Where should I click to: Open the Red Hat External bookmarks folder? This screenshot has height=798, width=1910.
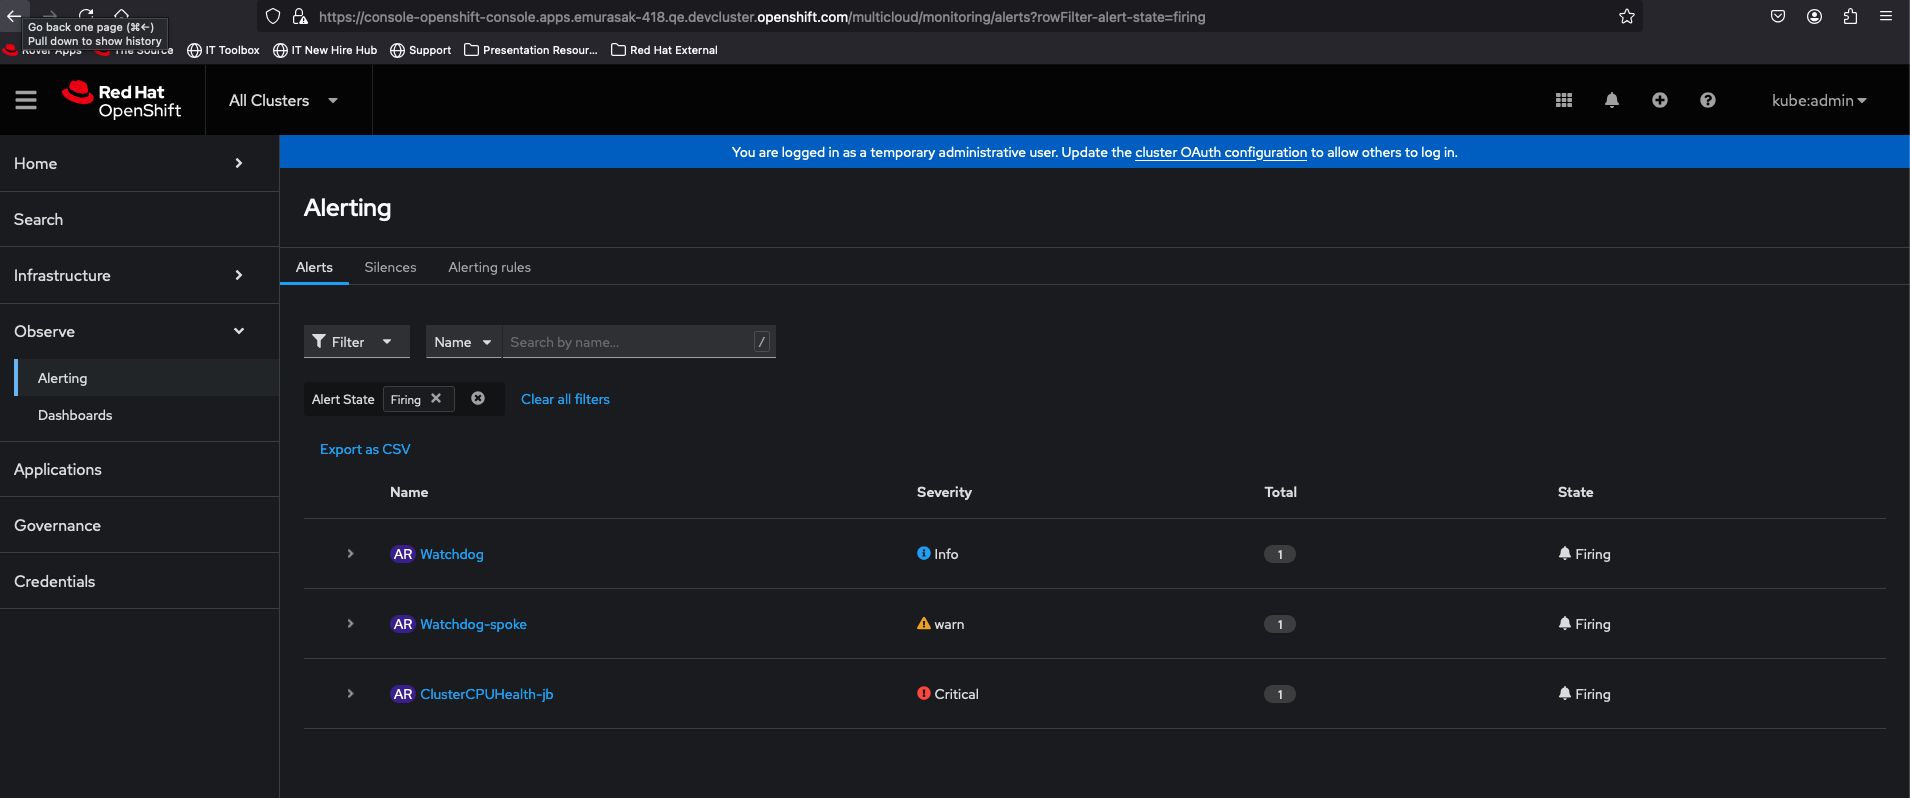665,50
